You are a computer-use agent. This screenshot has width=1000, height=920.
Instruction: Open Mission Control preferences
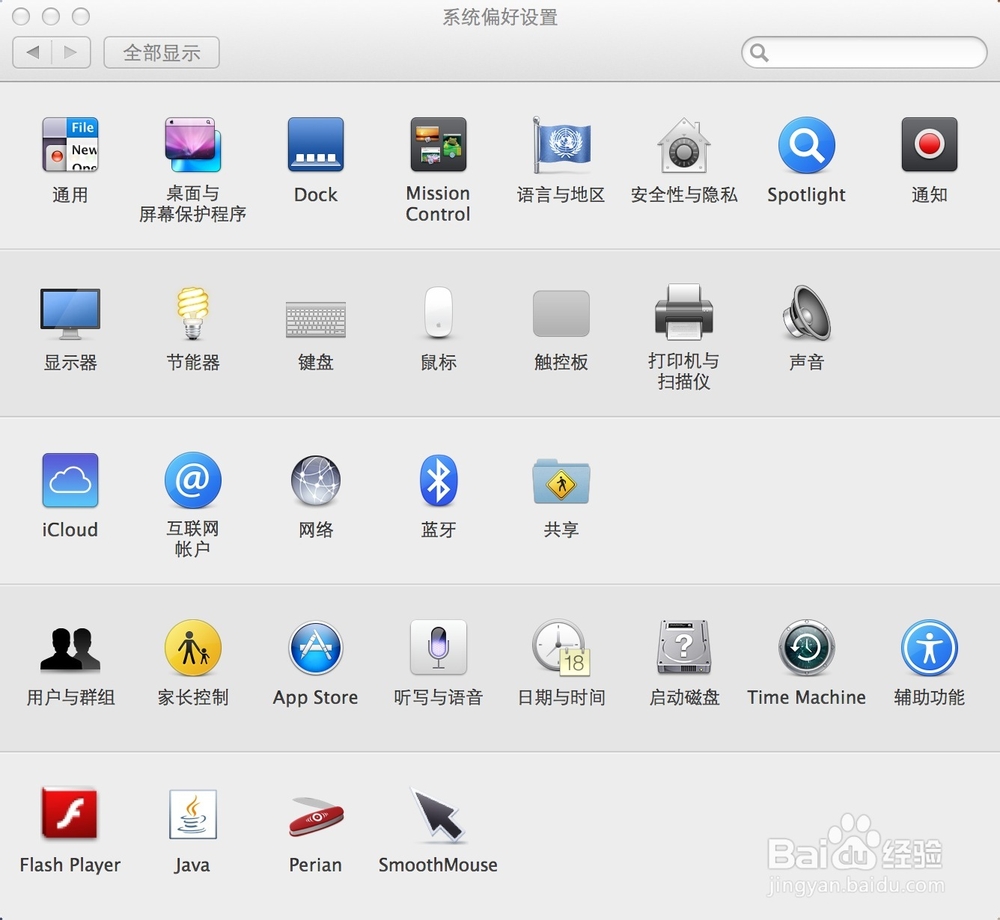[438, 145]
